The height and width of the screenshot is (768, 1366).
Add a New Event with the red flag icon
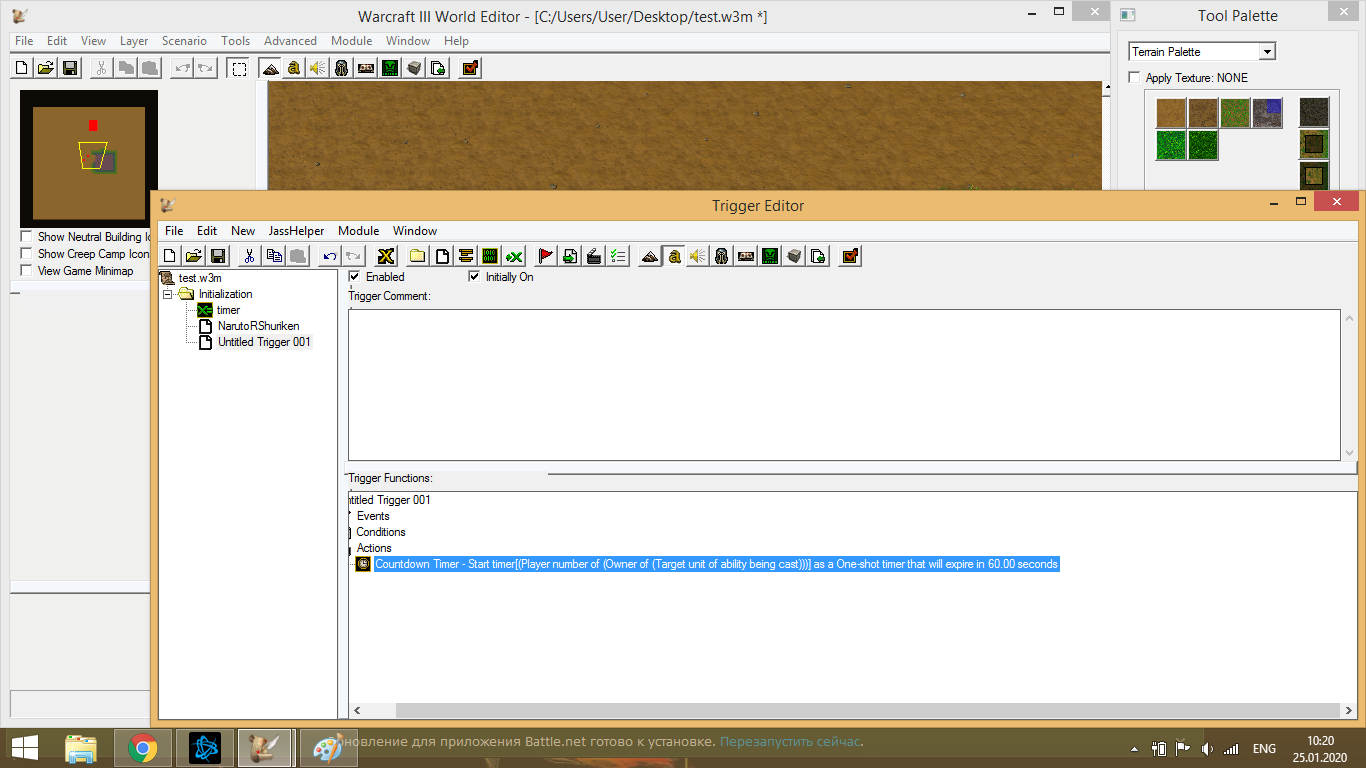tap(545, 256)
